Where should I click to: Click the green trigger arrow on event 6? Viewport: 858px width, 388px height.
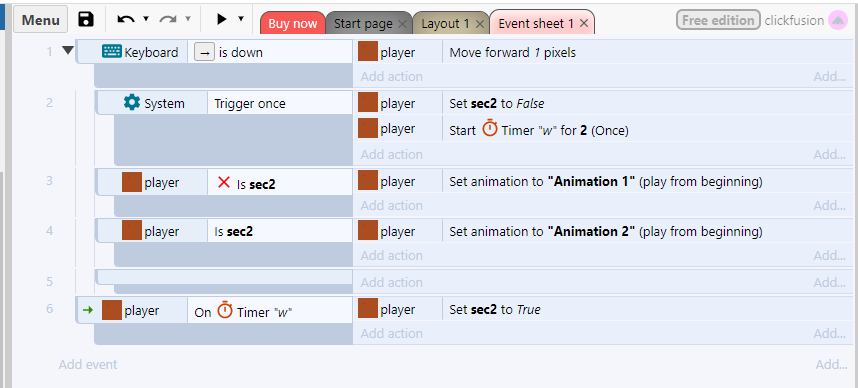88,310
